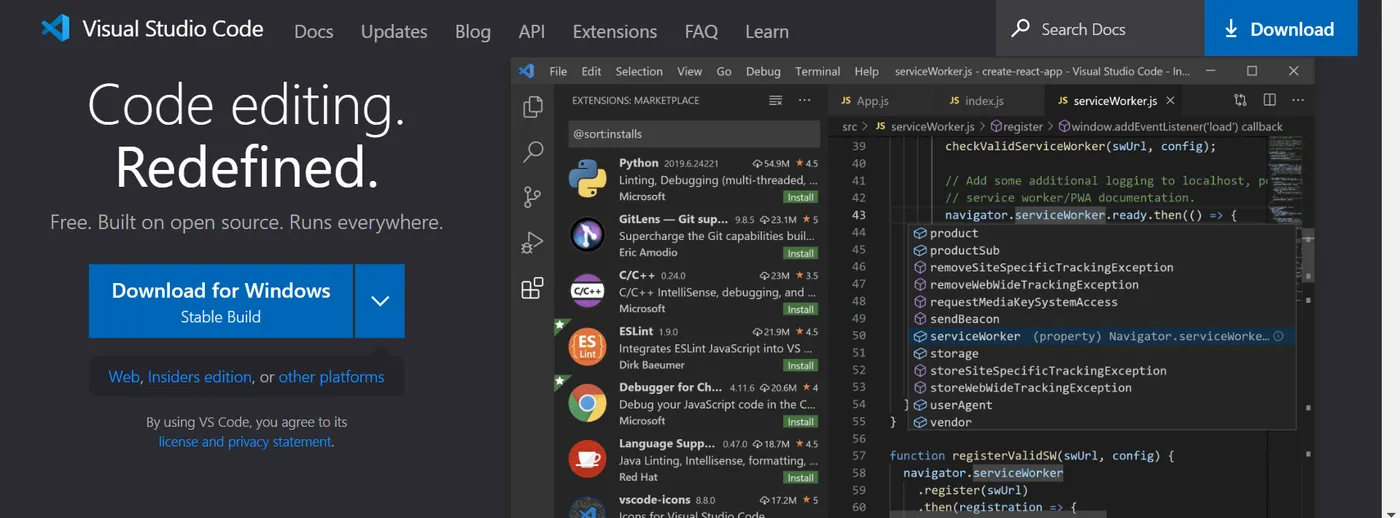
Task: Open the Extensions panel more actions ellipsis
Action: pyautogui.click(x=804, y=100)
